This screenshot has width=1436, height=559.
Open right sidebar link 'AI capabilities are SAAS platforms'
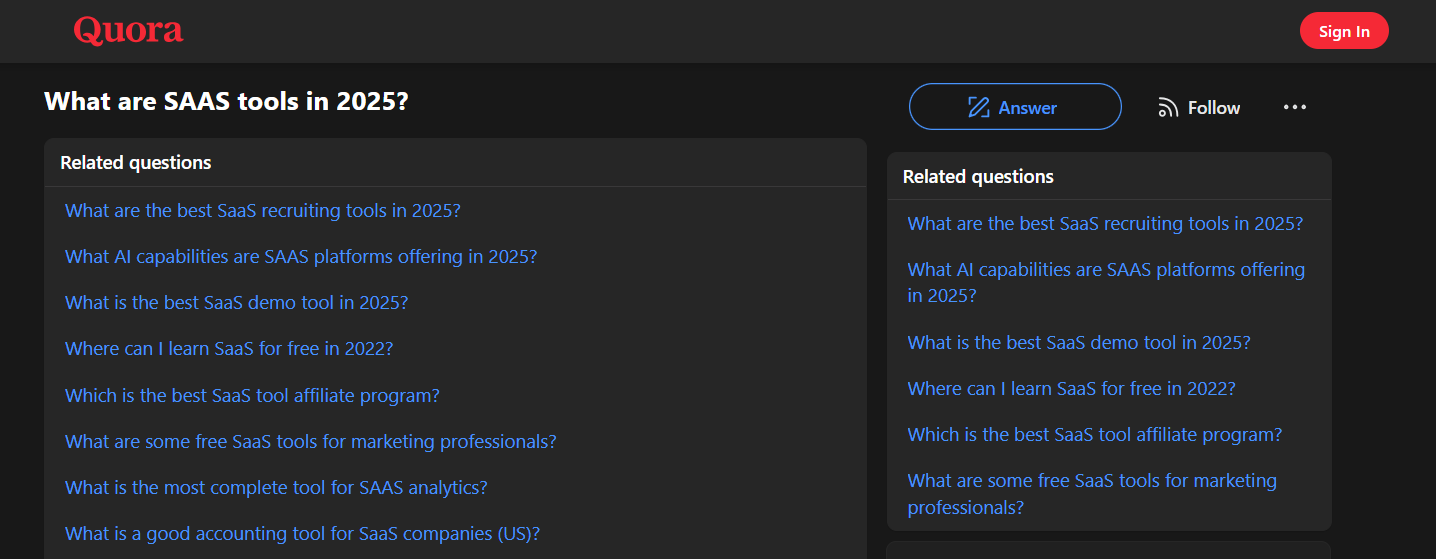coord(1106,282)
